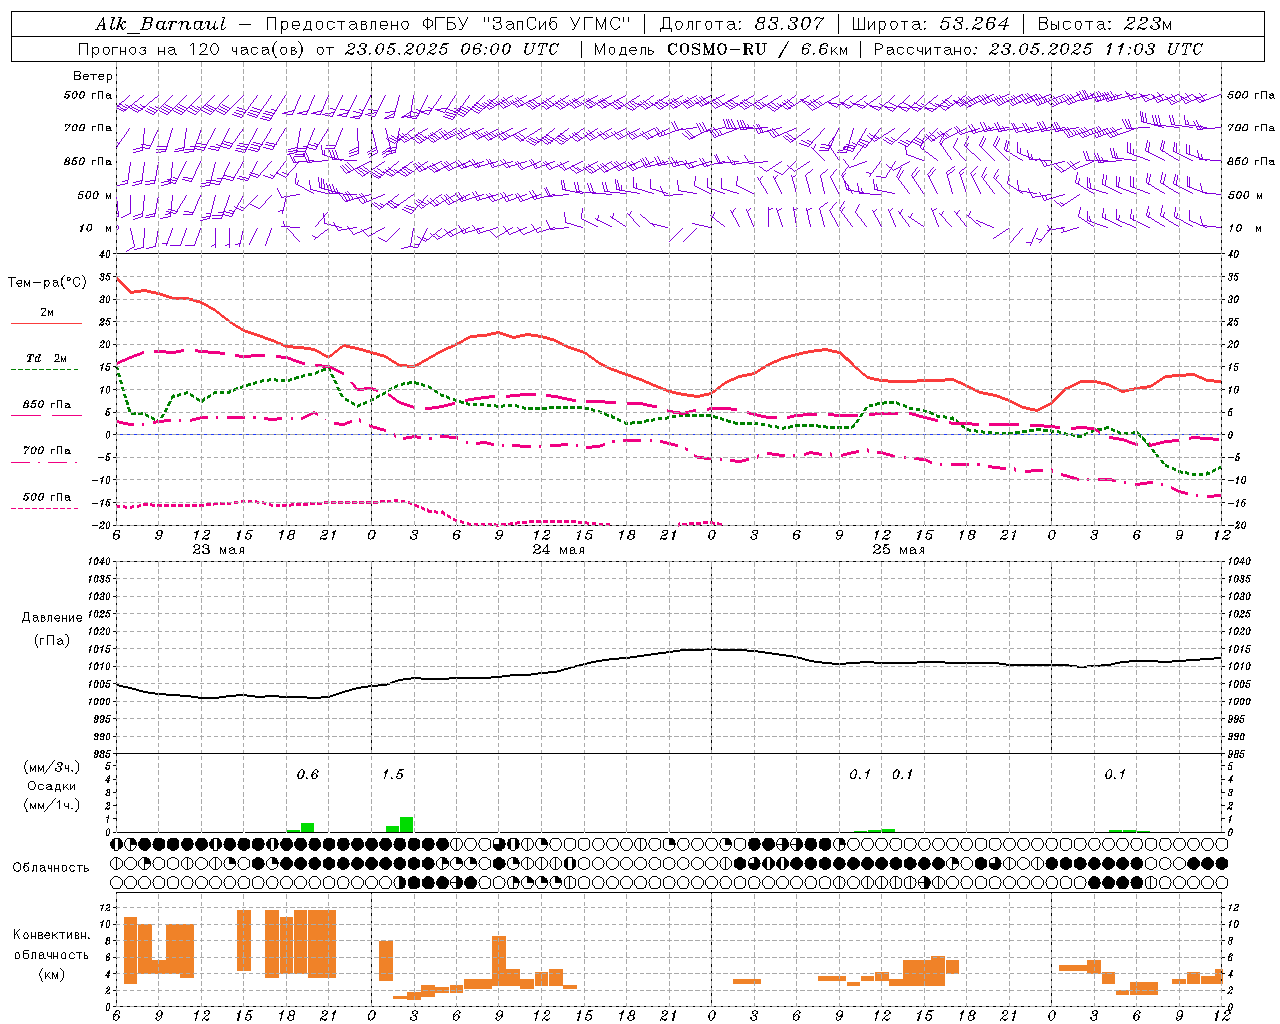This screenshot has width=1280, height=1024.
Task: Click the right-axis '500 м' wind level label
Action: tap(1244, 195)
